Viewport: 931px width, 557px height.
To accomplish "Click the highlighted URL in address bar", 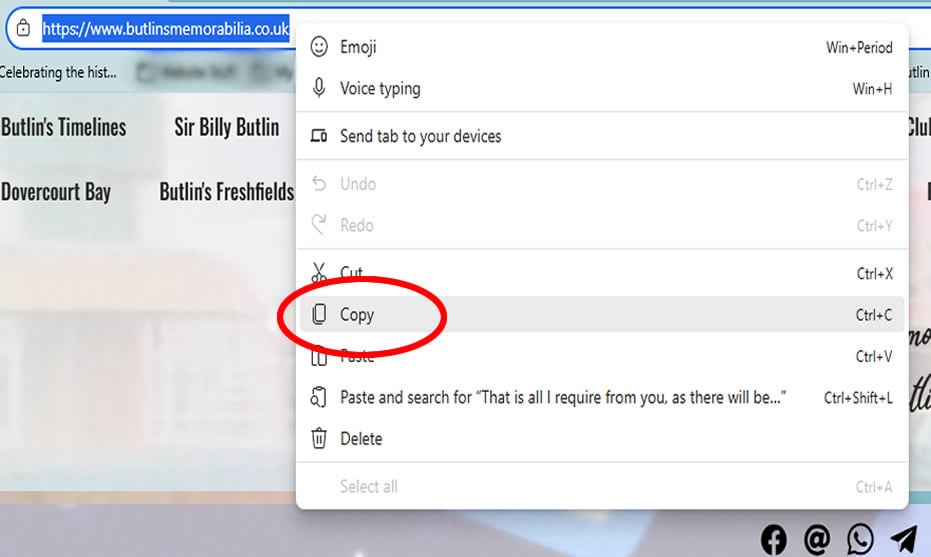I will tap(165, 29).
